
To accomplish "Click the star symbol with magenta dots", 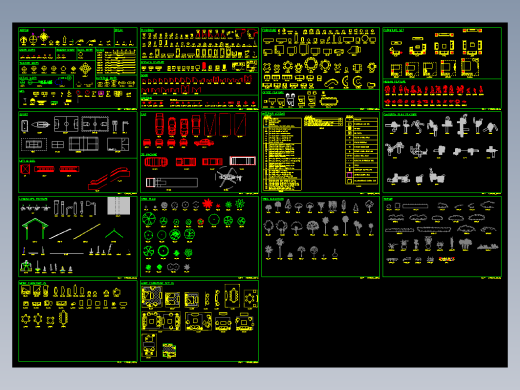I will click(44, 37).
